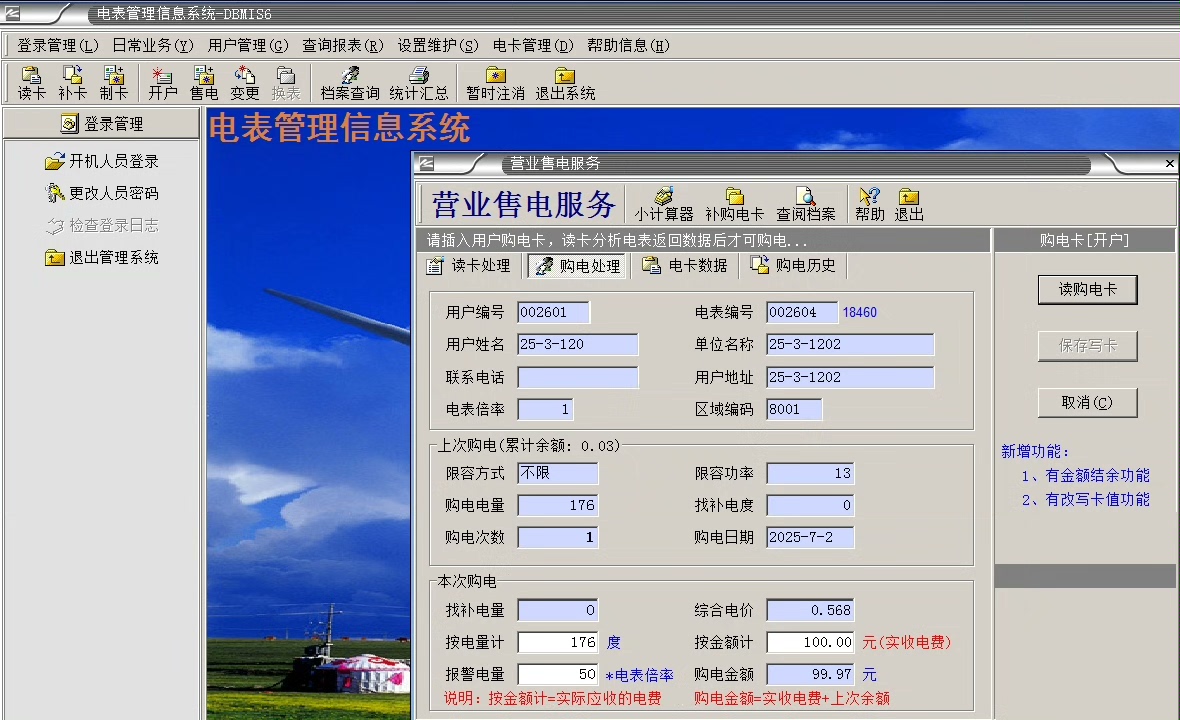
Task: Click the 补购电卡 icon
Action: click(x=734, y=204)
